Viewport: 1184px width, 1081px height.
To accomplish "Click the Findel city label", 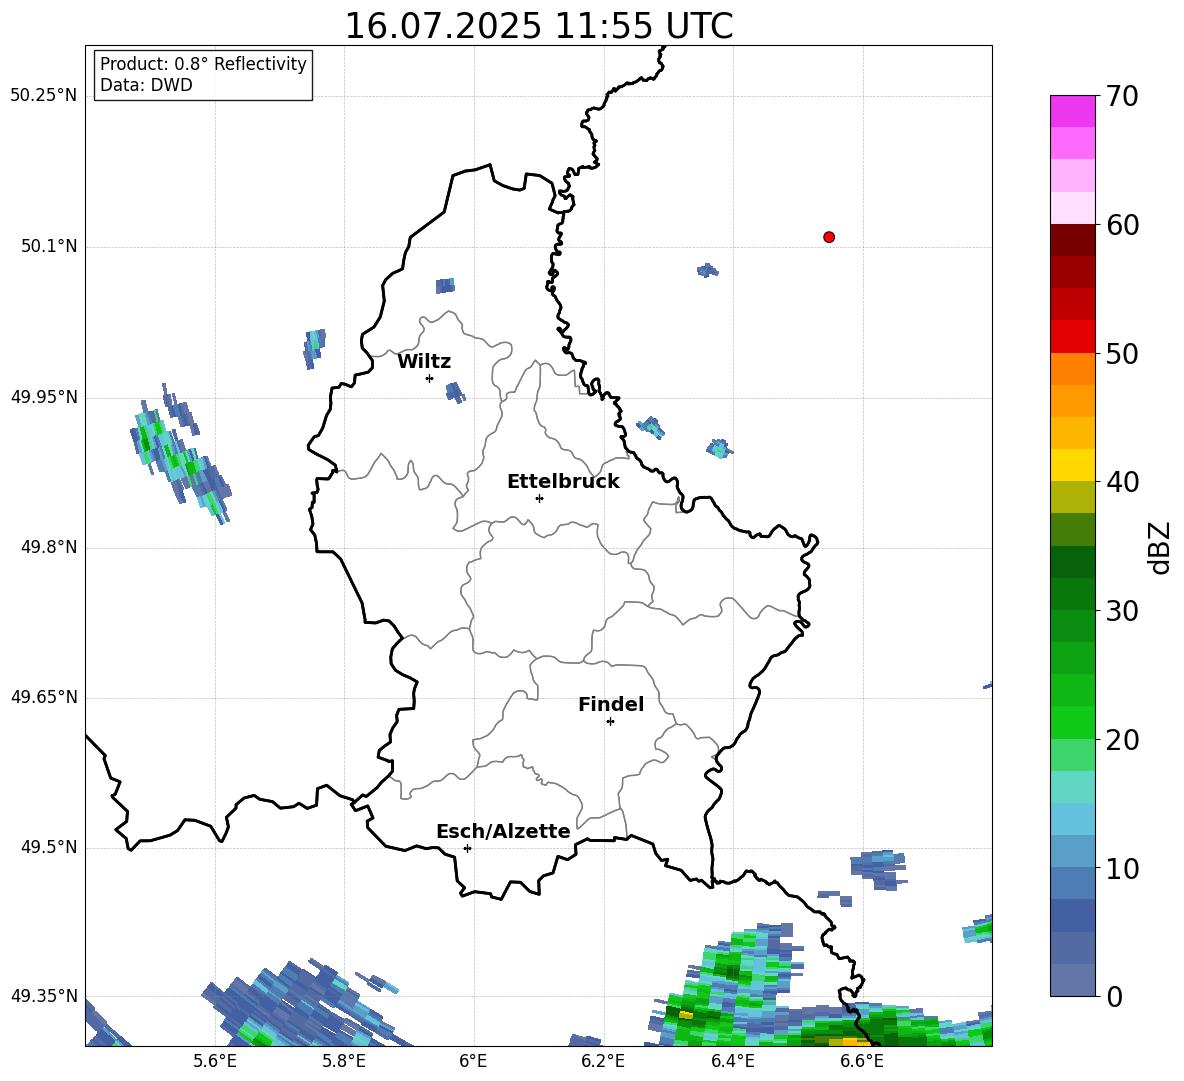I will coord(611,704).
